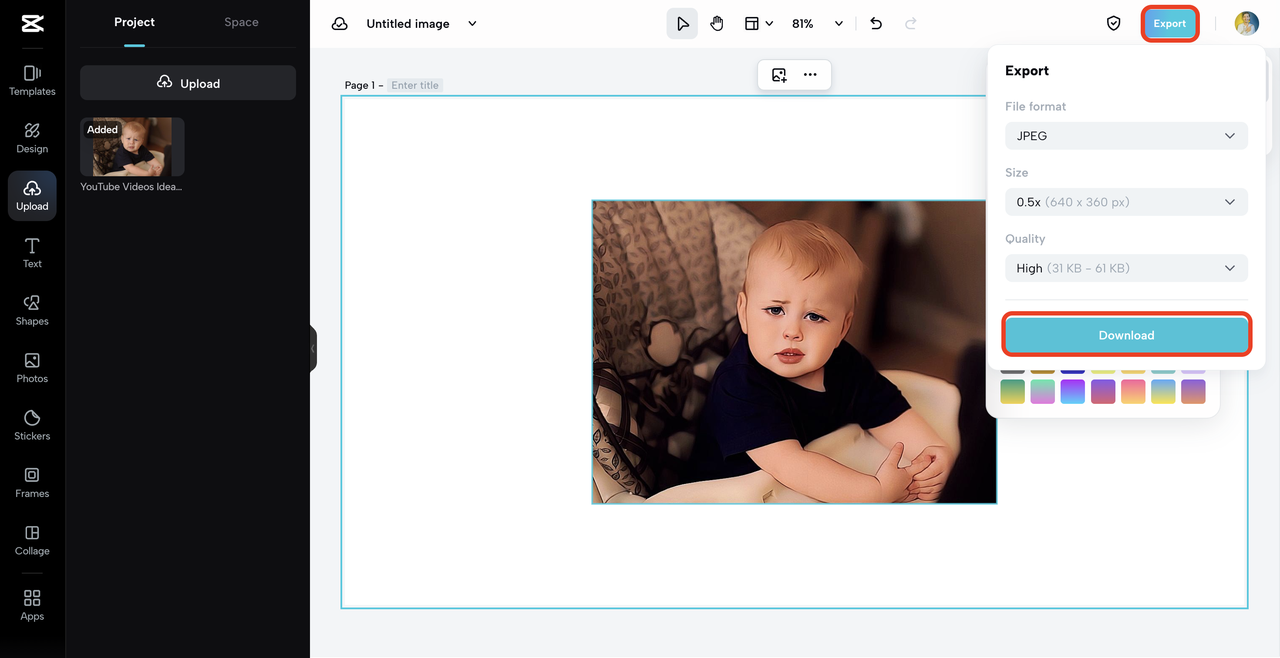This screenshot has width=1280, height=658.
Task: Open the Design sidebar panel
Action: [32, 138]
